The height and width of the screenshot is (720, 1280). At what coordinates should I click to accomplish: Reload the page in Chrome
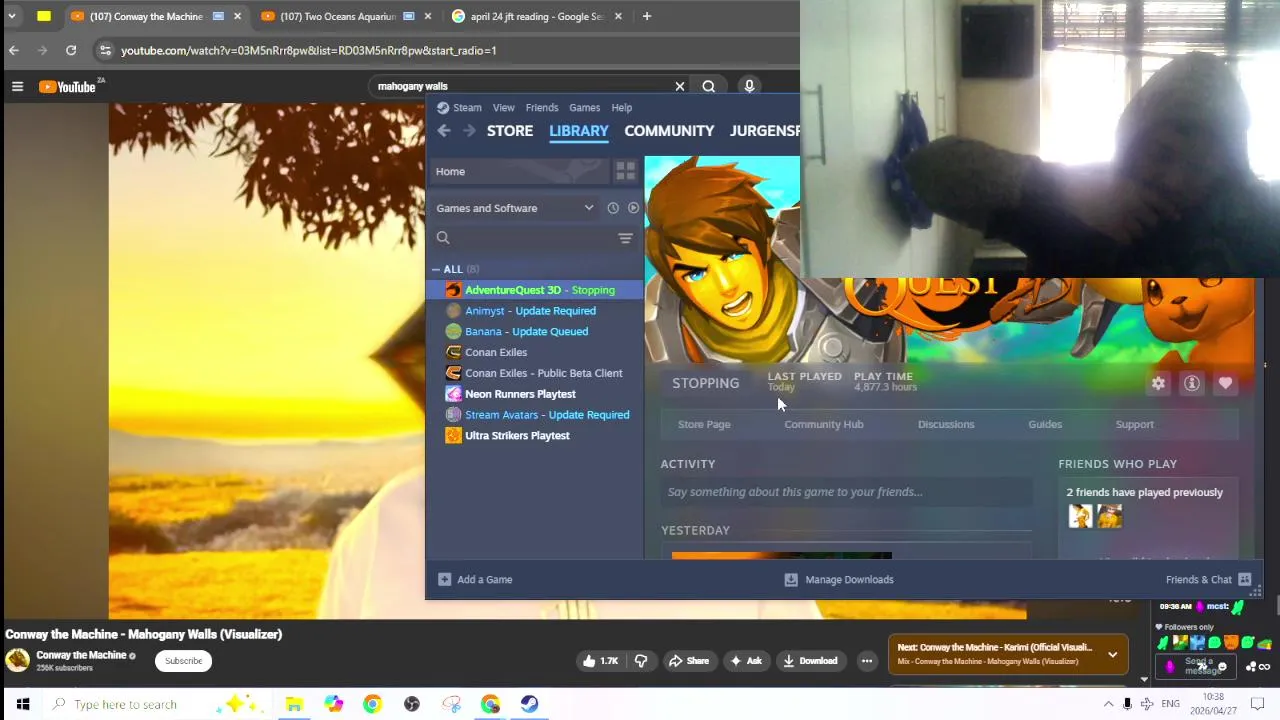click(x=71, y=50)
